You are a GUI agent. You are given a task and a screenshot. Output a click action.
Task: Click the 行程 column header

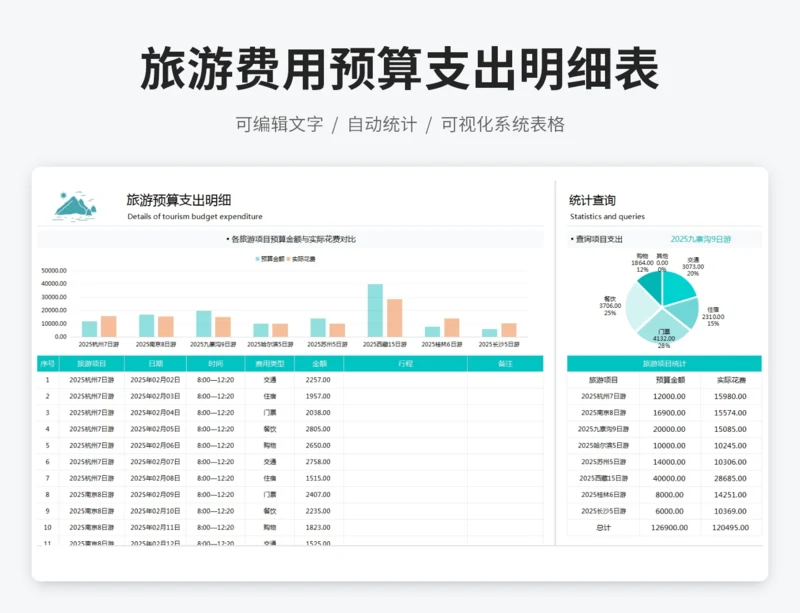[x=406, y=364]
